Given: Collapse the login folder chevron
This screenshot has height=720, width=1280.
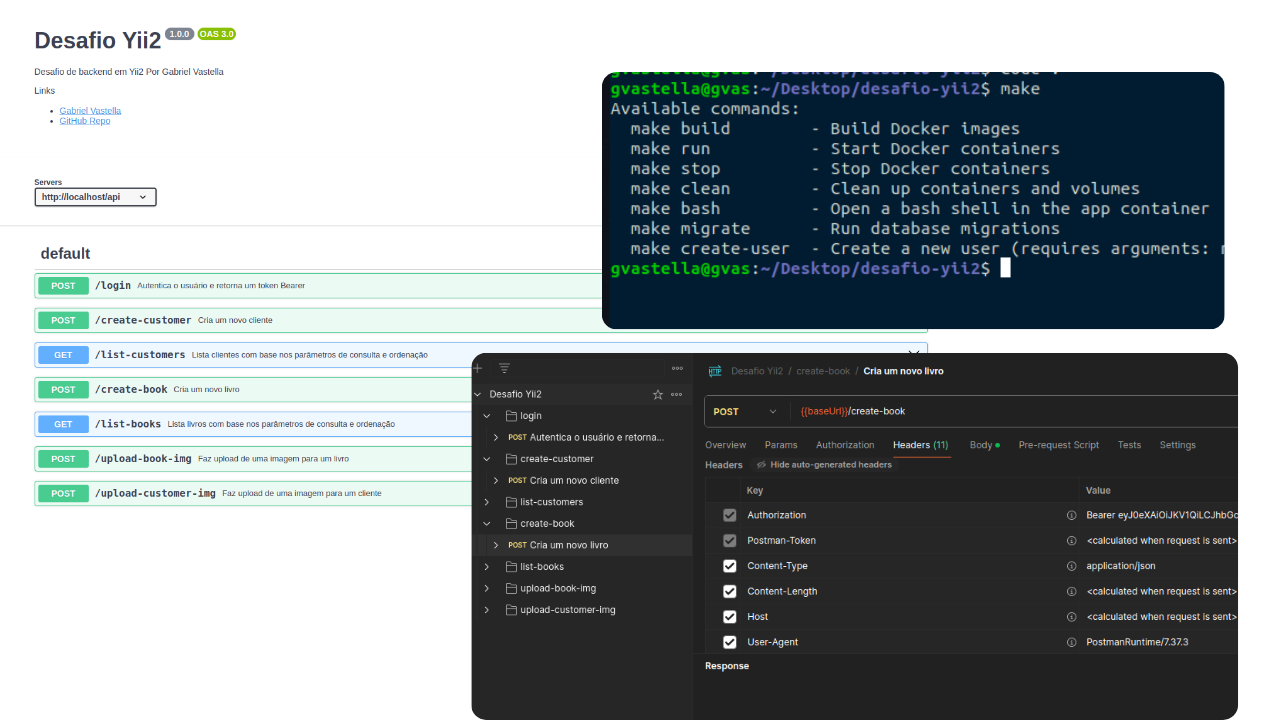Looking at the screenshot, I should click(487, 416).
